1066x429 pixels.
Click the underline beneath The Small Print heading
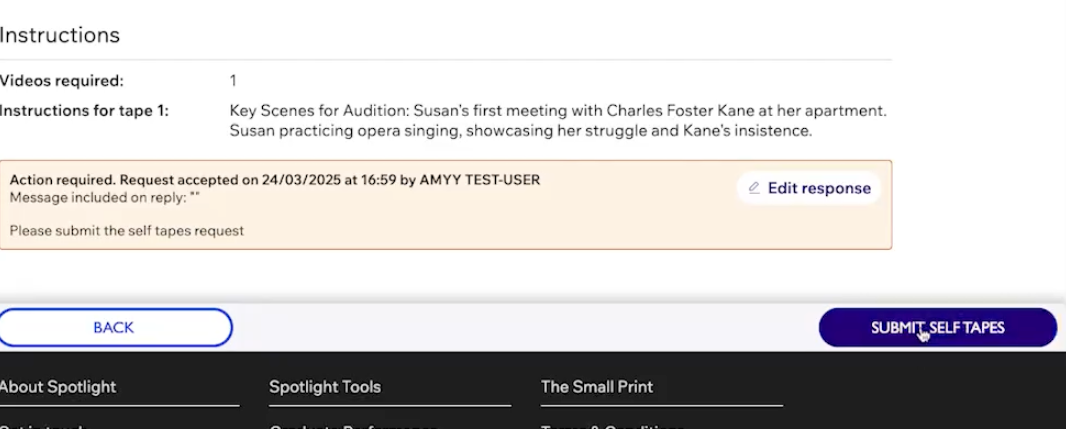(662, 406)
